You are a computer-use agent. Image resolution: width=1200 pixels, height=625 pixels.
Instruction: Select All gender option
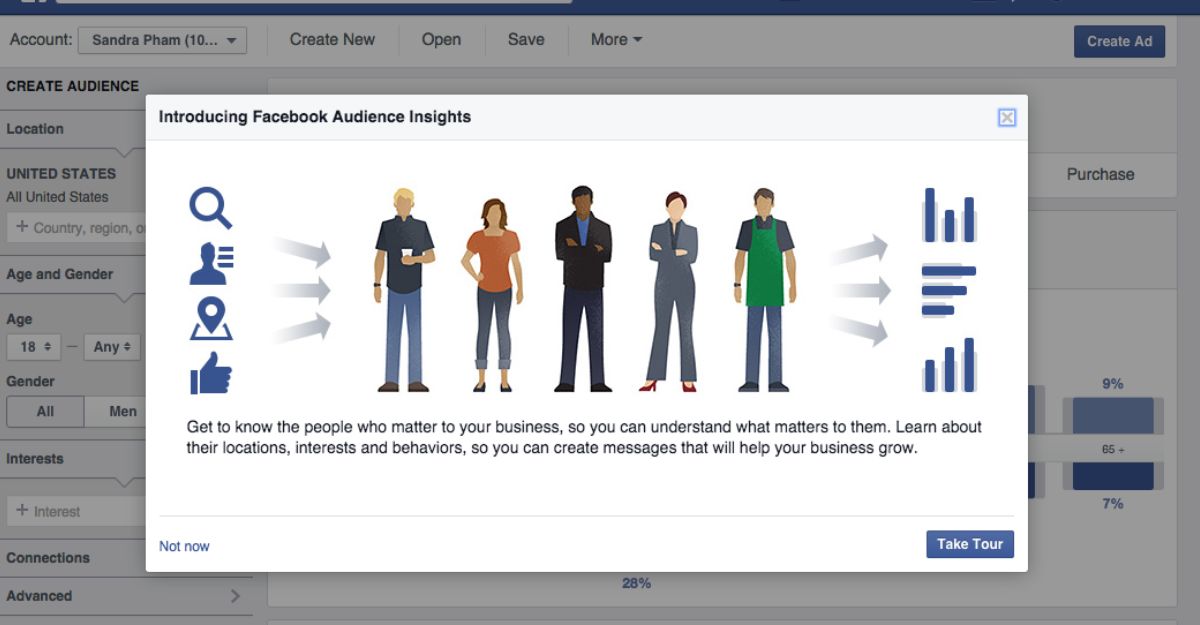point(45,411)
